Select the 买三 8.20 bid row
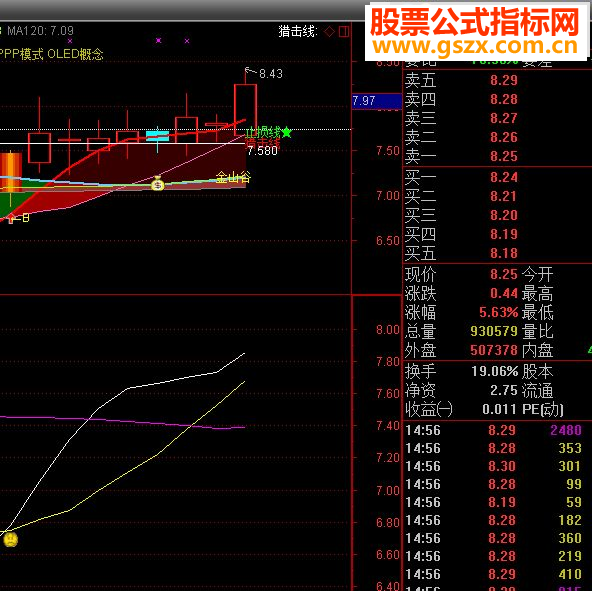The height and width of the screenshot is (591, 592). tap(498, 215)
